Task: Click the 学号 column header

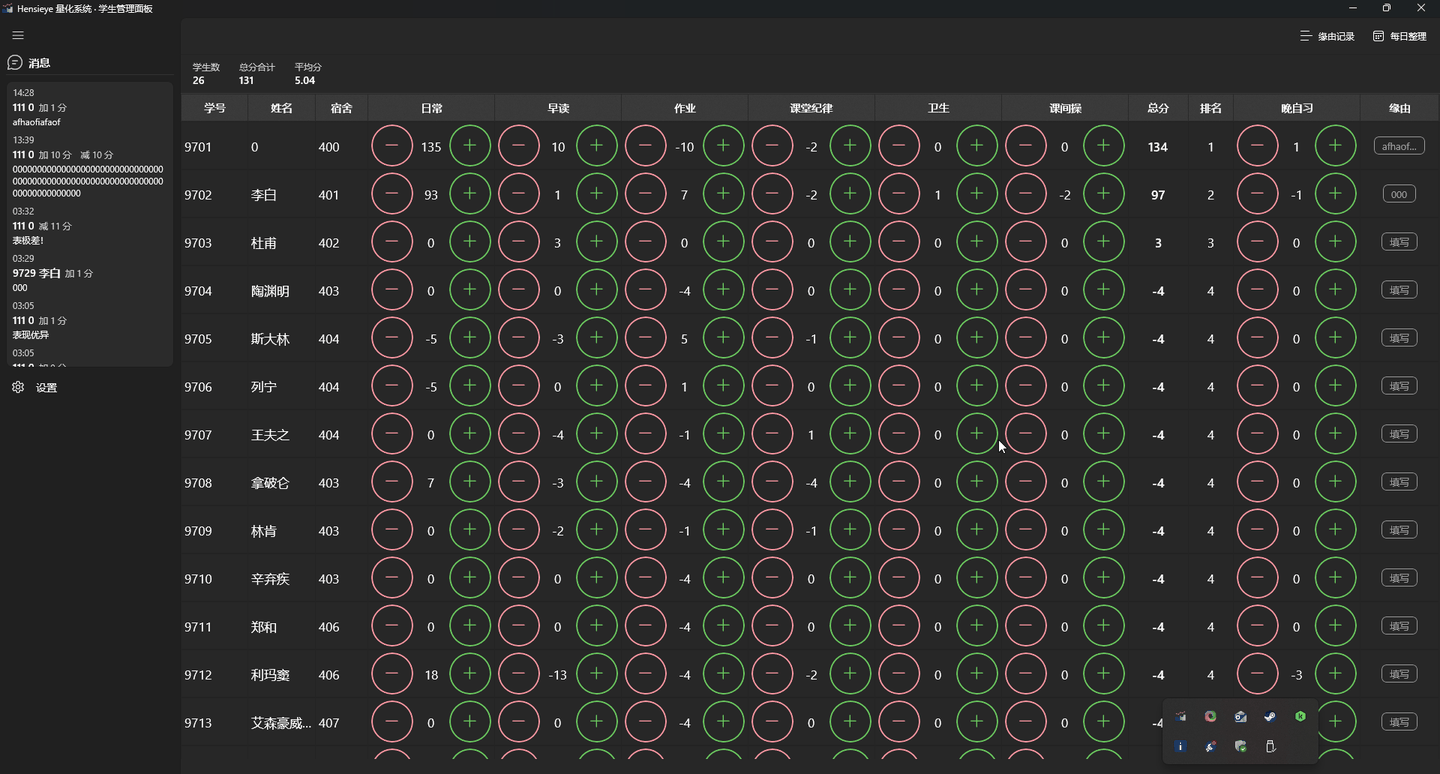Action: 214,108
